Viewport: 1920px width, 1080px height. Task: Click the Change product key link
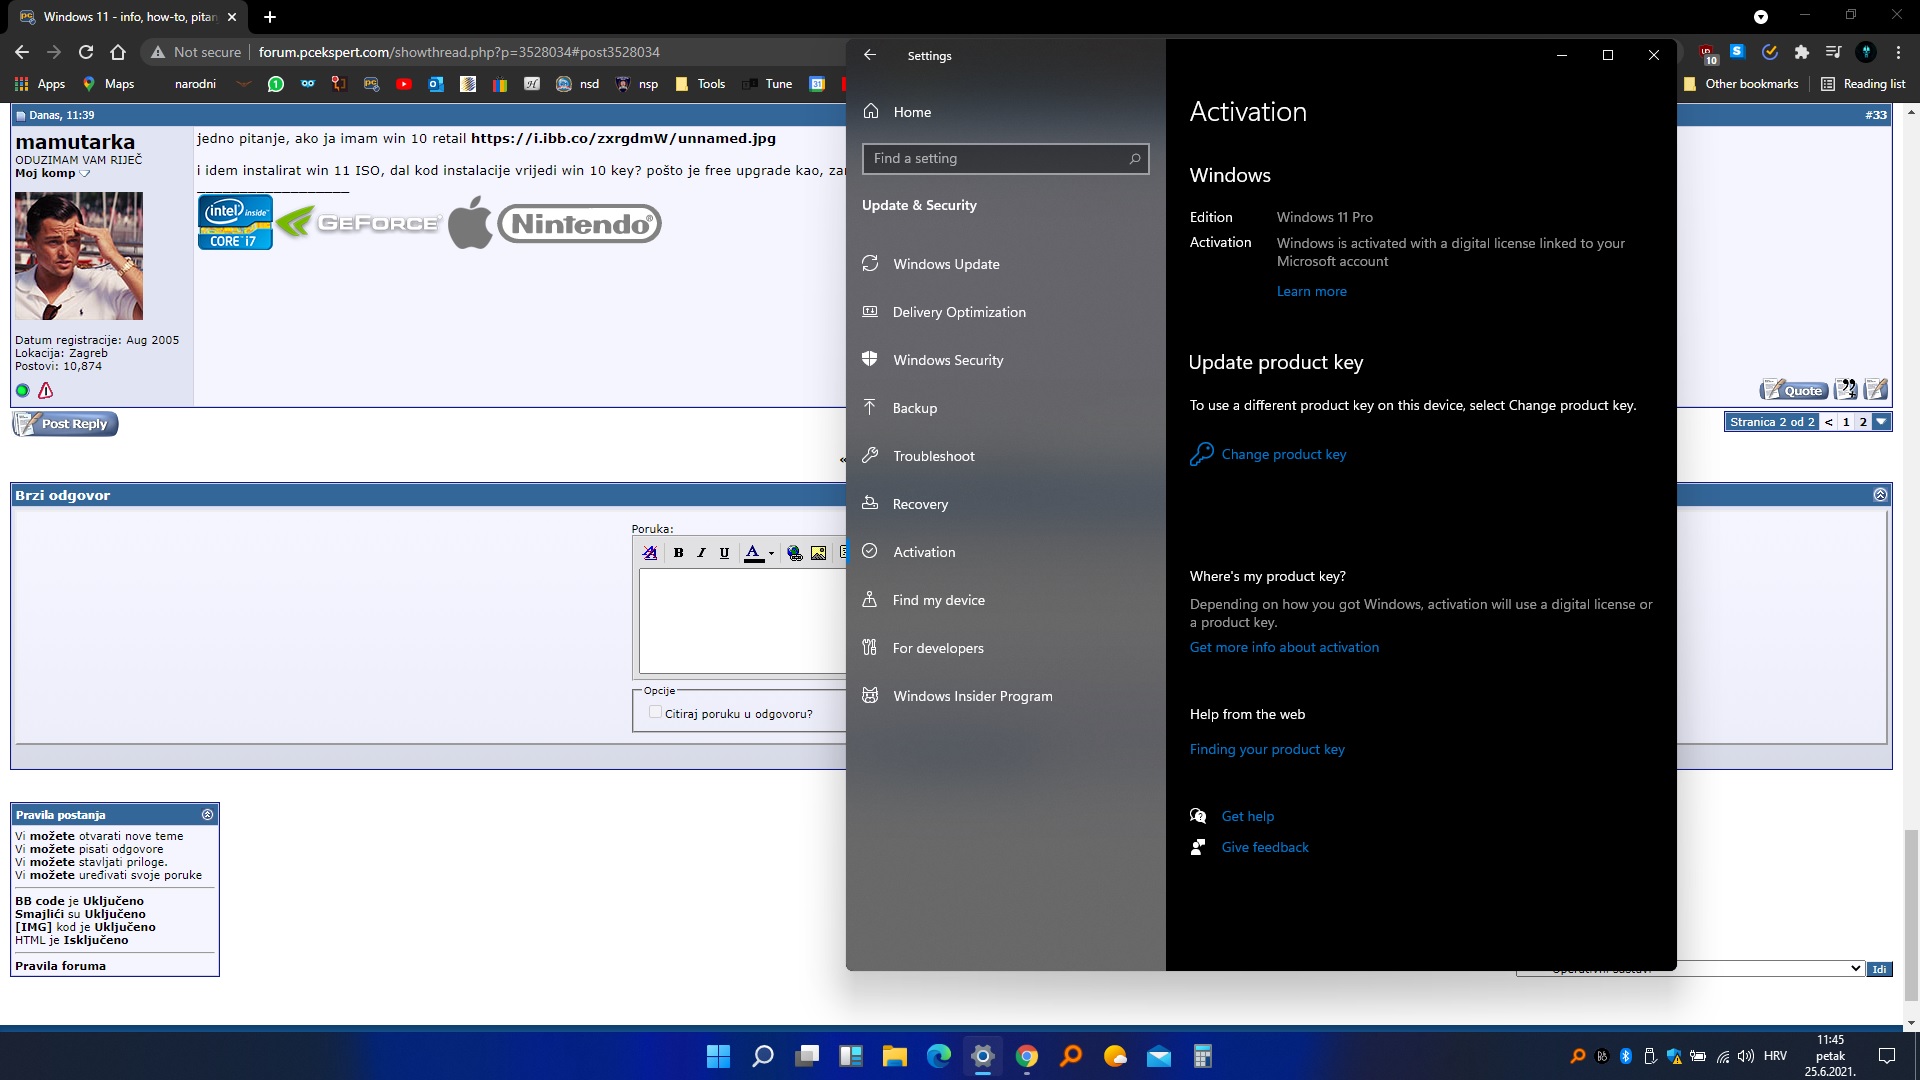(x=1283, y=454)
